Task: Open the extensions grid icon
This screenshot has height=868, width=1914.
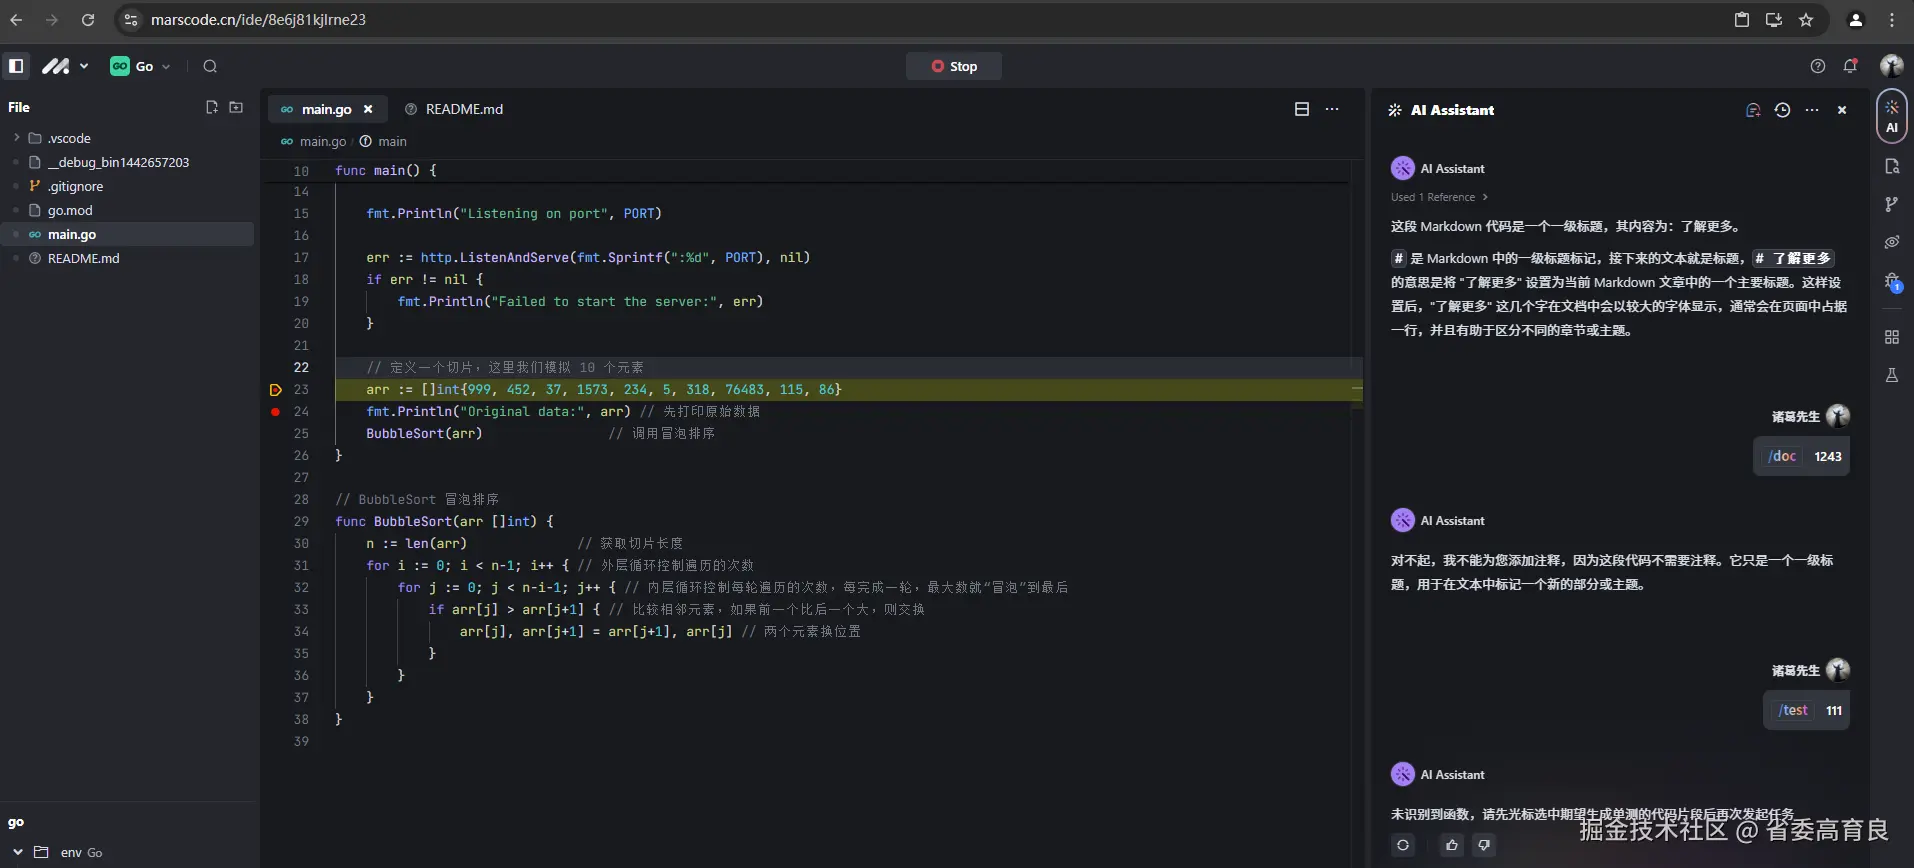Action: 1891,337
